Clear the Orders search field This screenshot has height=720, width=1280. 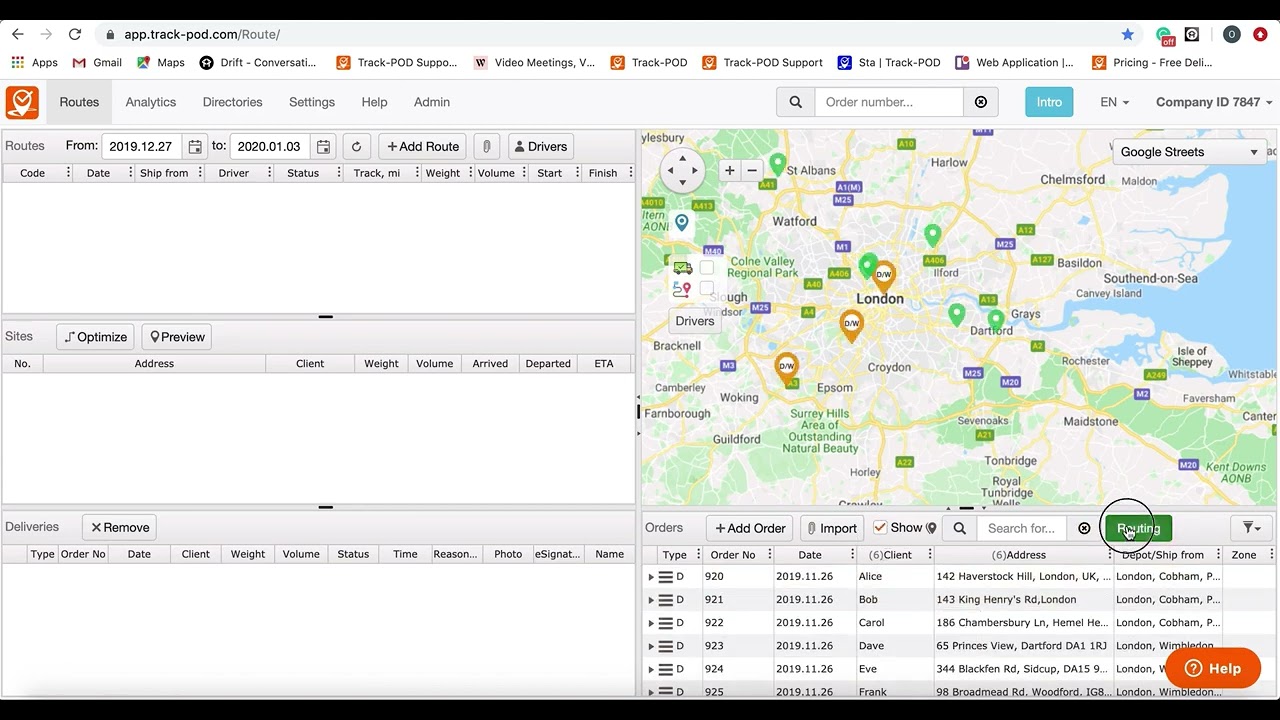coord(1084,528)
